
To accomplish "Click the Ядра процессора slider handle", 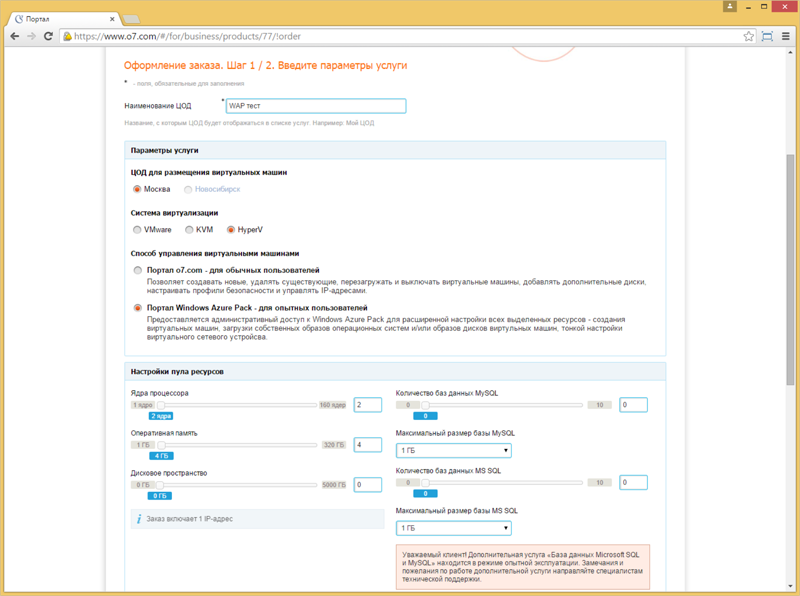I will click(x=161, y=405).
